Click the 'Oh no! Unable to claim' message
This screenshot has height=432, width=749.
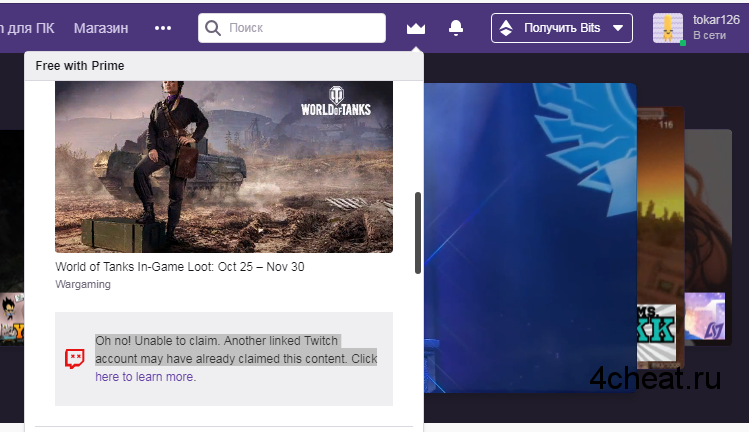tap(236, 350)
